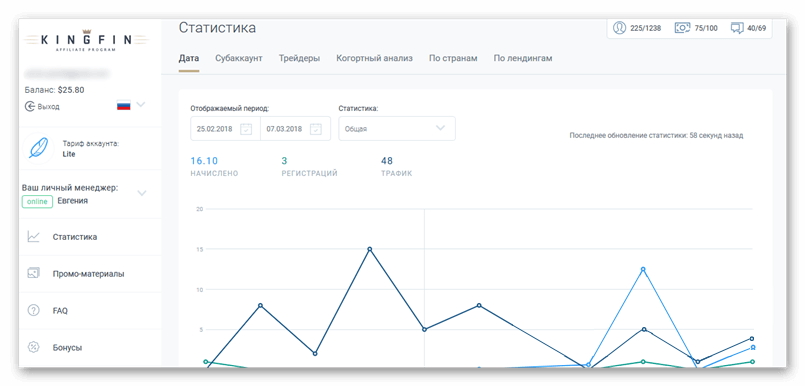Open the Когортный анализ tab
Image resolution: width=805 pixels, height=386 pixels.
[x=374, y=59]
